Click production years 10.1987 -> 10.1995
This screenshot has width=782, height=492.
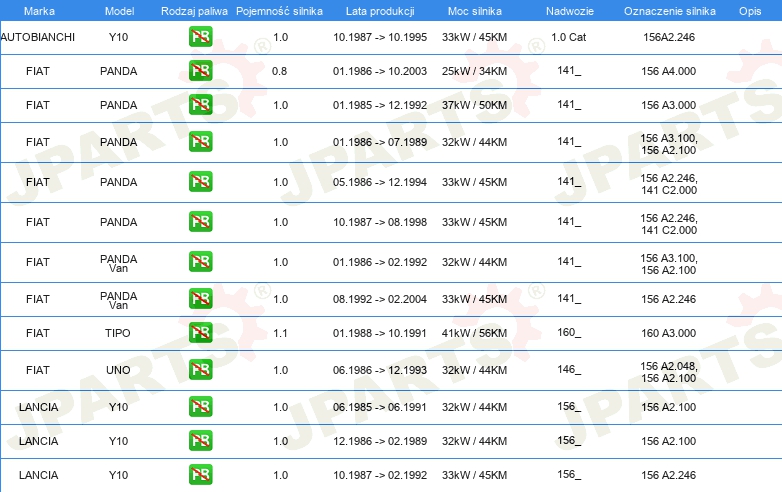coord(380,37)
